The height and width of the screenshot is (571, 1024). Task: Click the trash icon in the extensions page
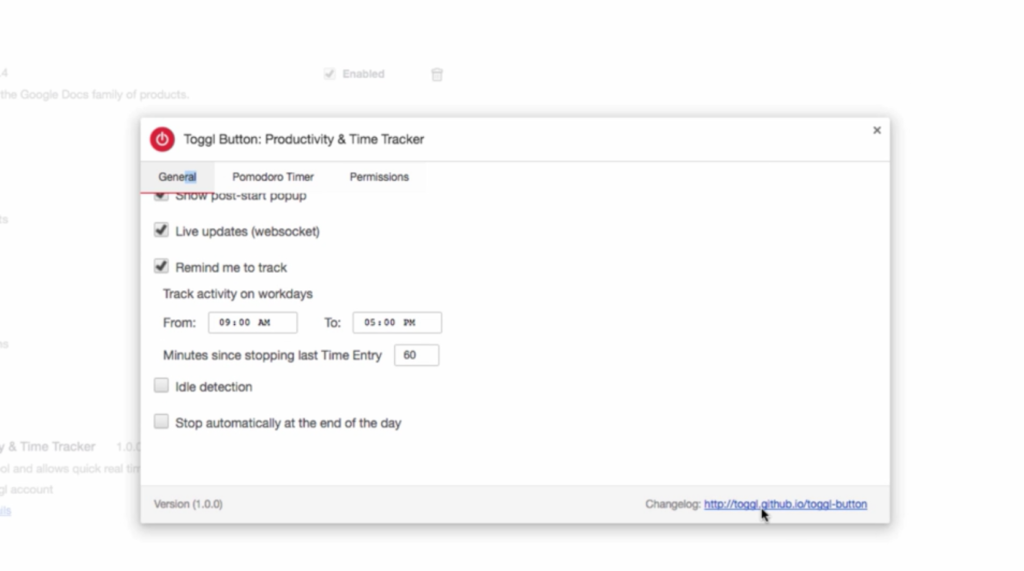pyautogui.click(x=437, y=74)
